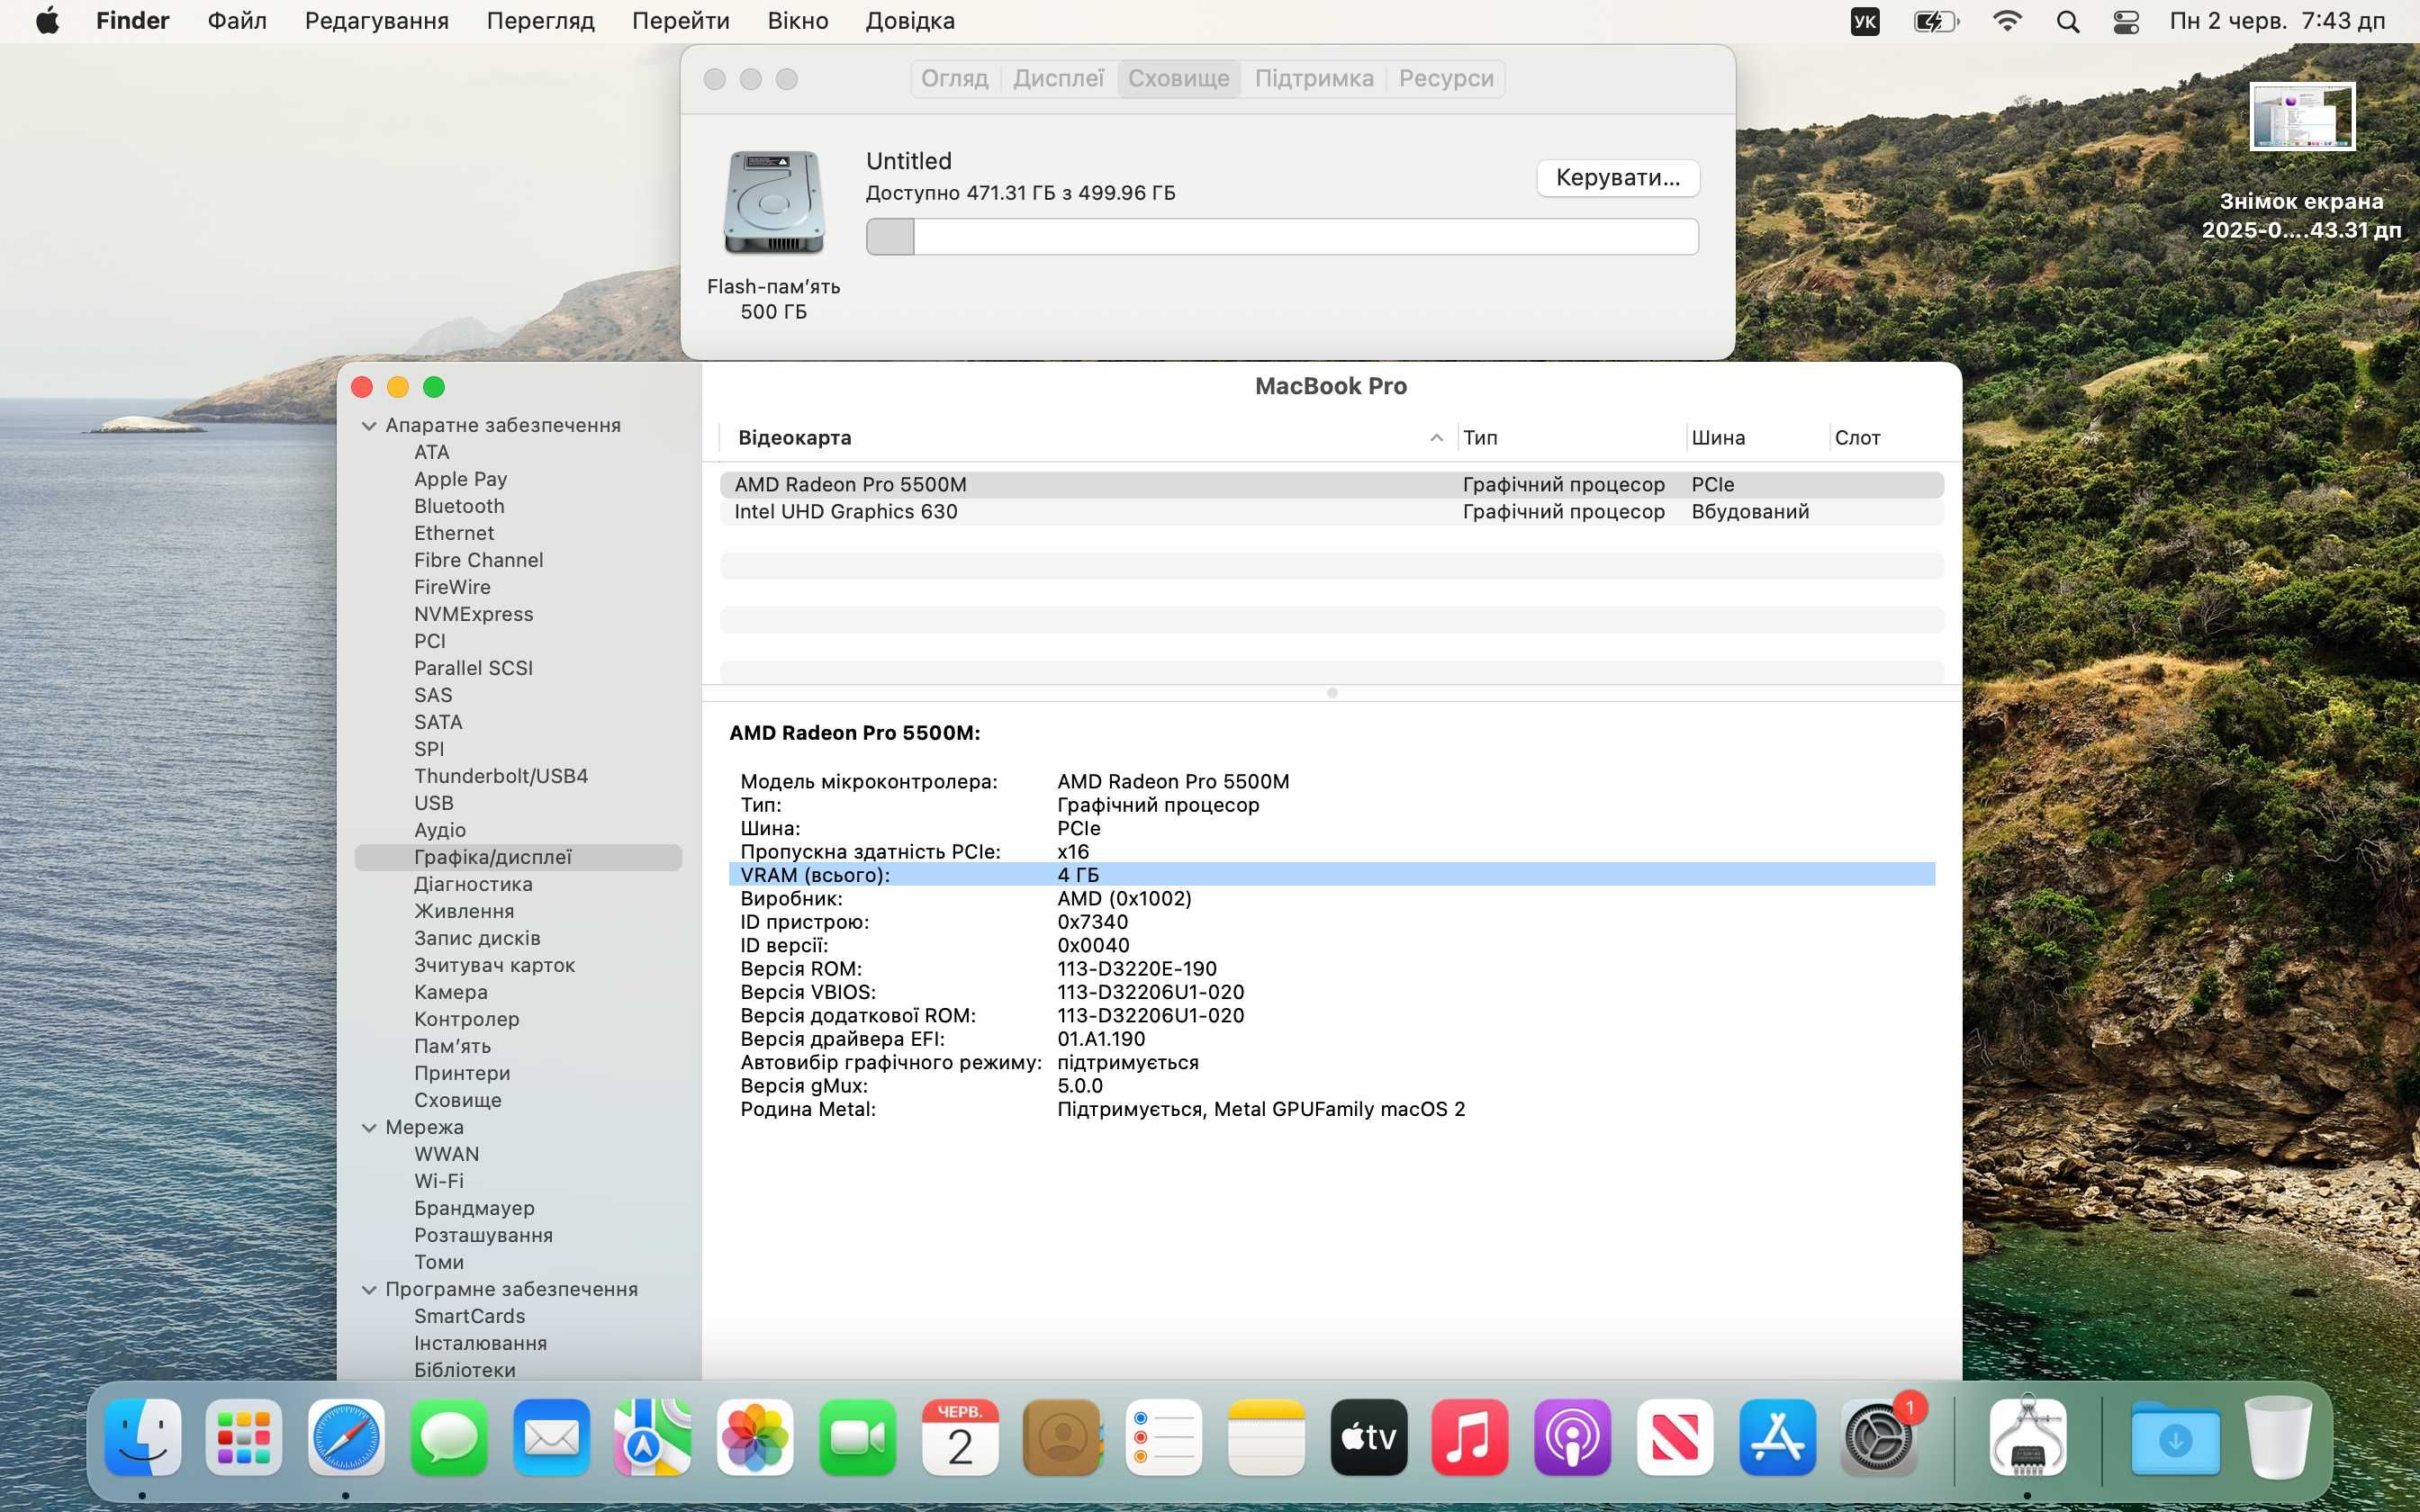The width and height of the screenshot is (2420, 1512).
Task: Open System Information icon in the Dock
Action: pyautogui.click(x=2028, y=1438)
